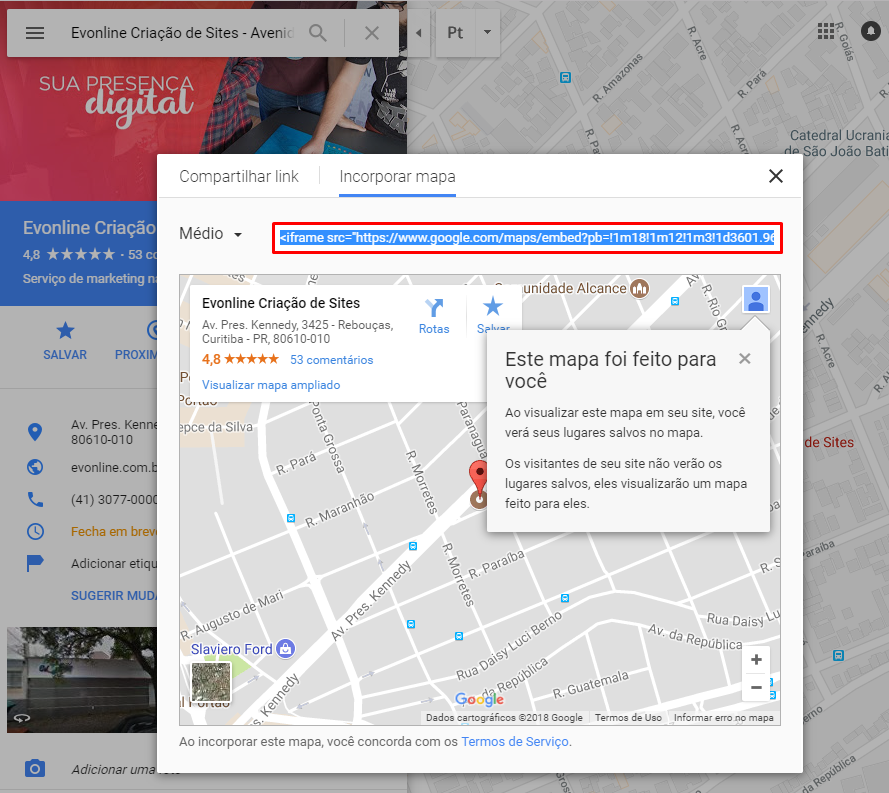Open the Pt input language tool
The image size is (889, 793).
pos(455,33)
